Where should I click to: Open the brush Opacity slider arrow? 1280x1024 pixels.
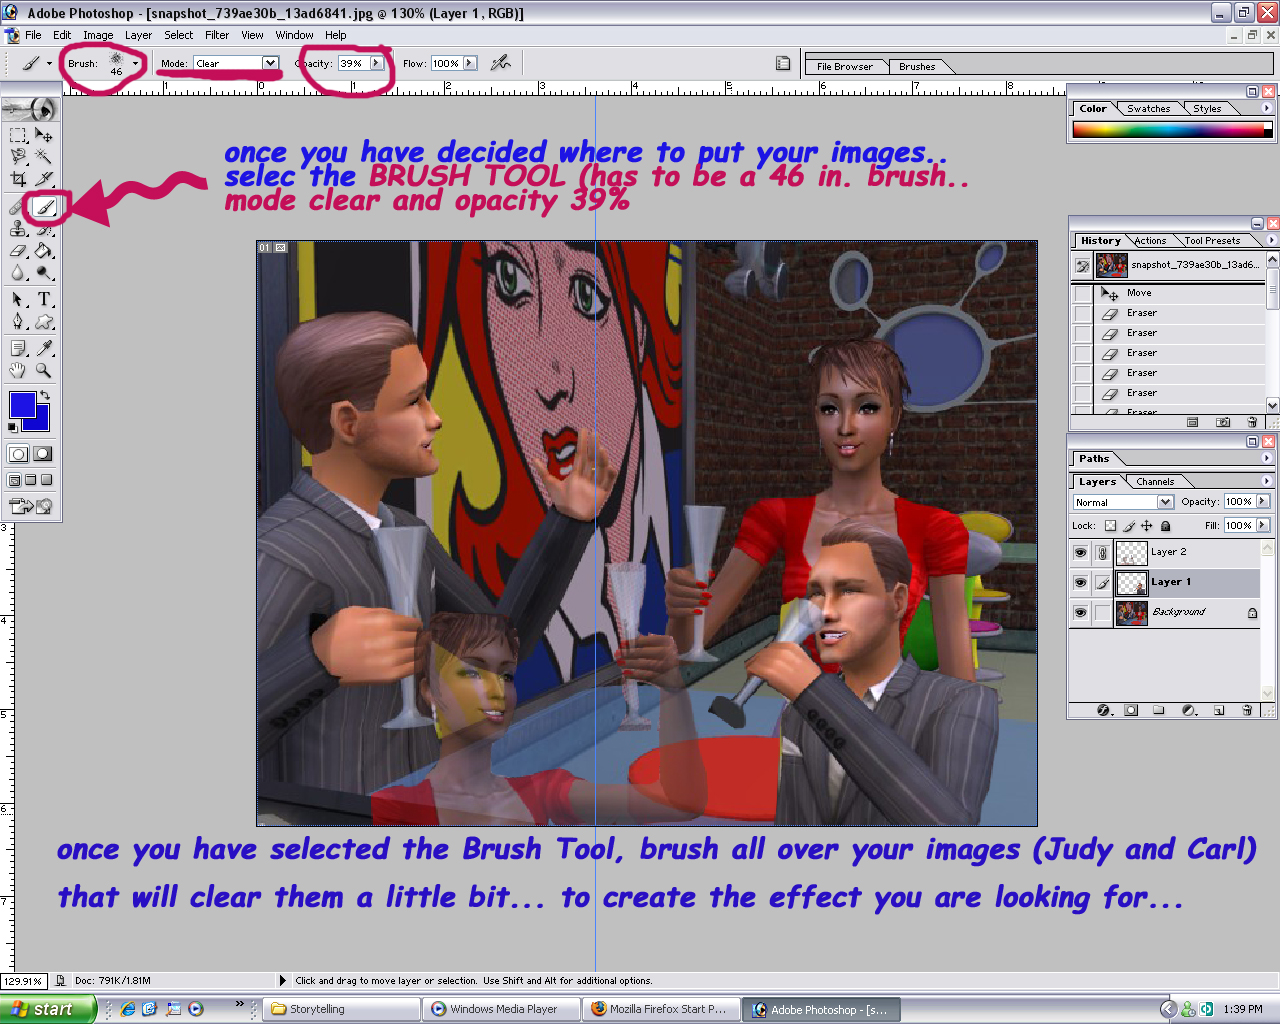tap(376, 63)
